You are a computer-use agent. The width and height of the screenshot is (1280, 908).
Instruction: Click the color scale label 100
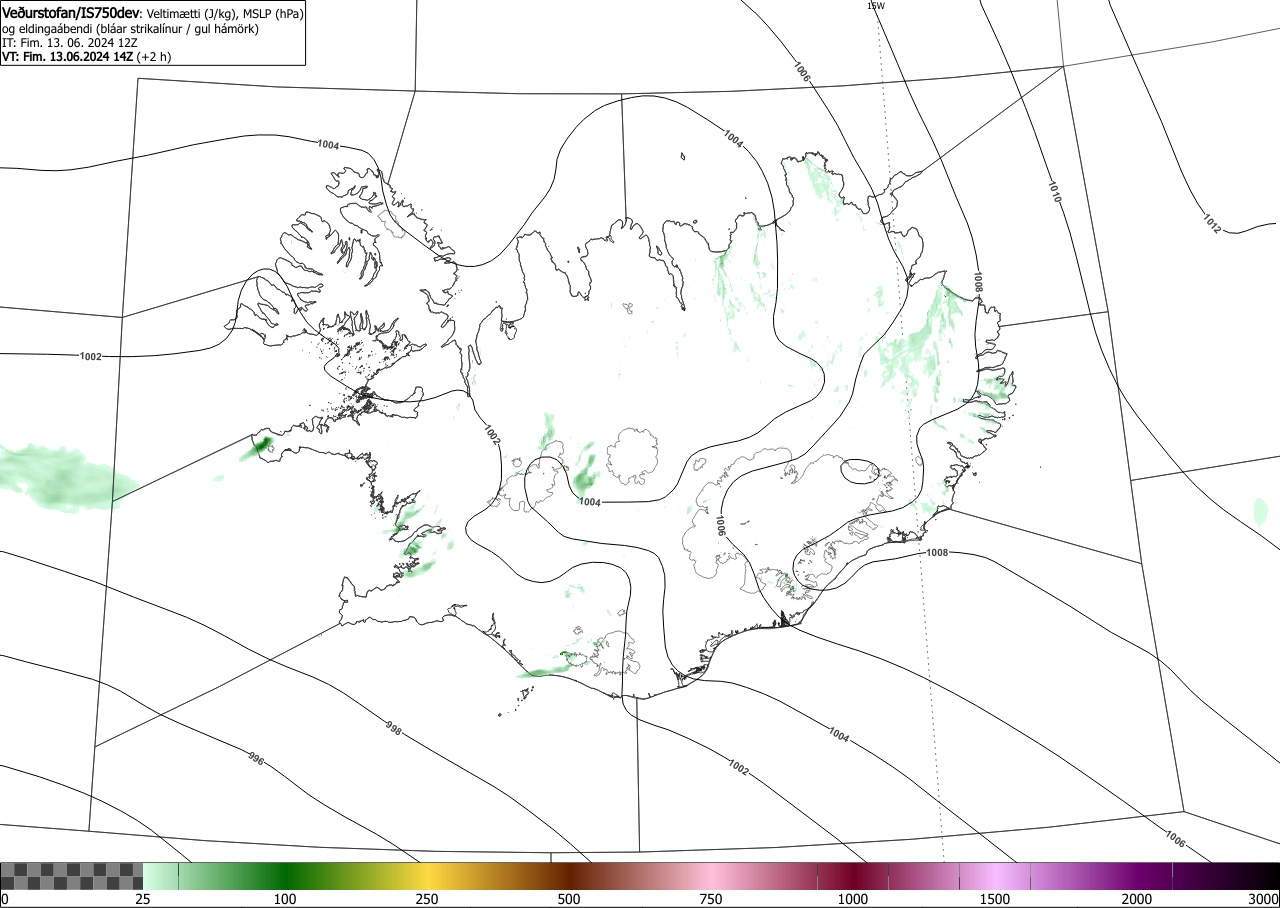[285, 899]
